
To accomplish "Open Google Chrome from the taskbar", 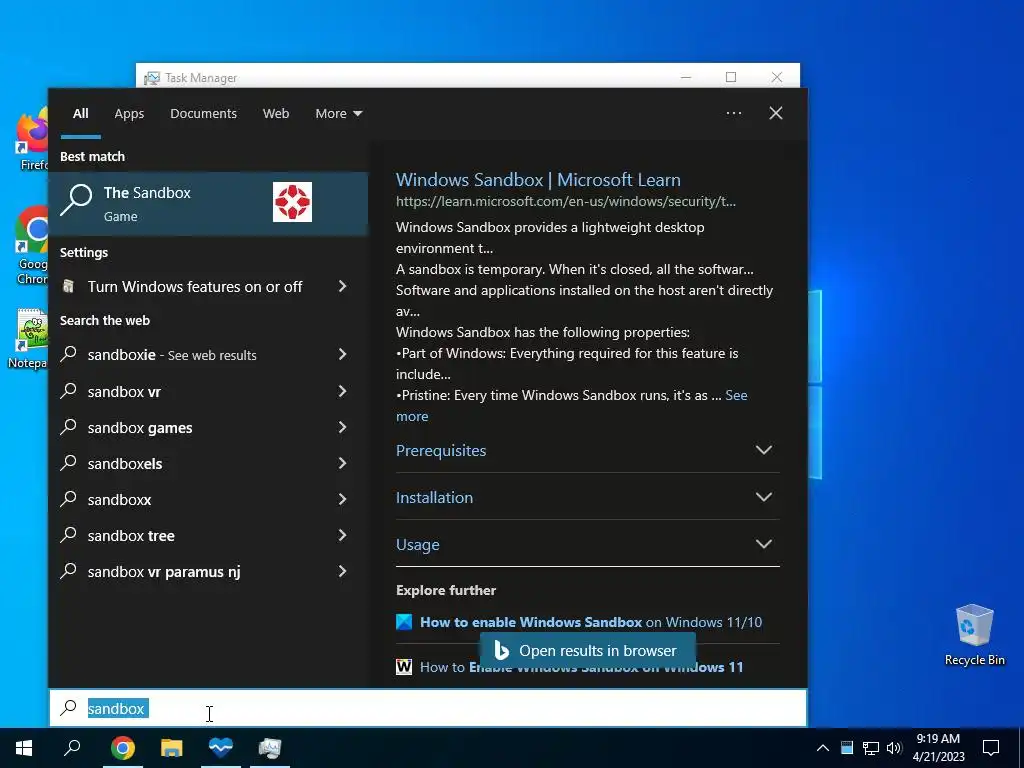I will pos(123,748).
